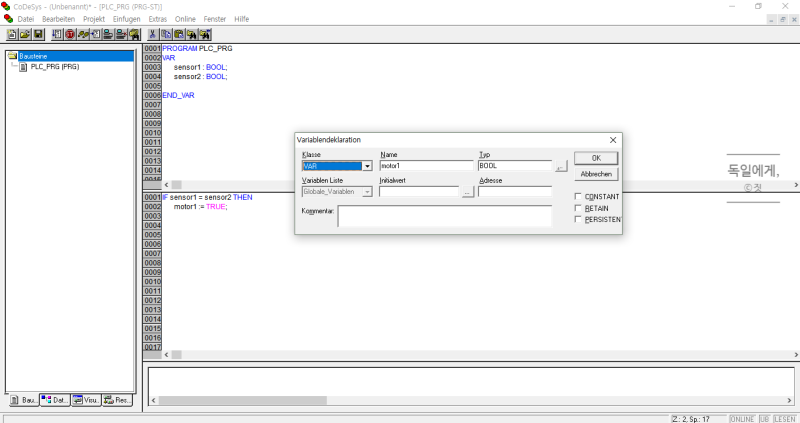Click the Find Next binoculars icon
This screenshot has width=800, height=423.
point(205,34)
